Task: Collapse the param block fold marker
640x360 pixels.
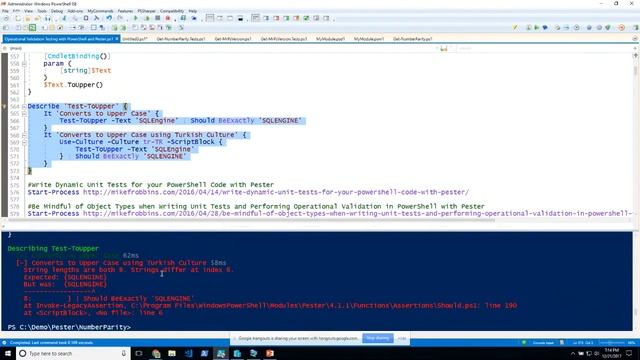Action: tap(24, 64)
